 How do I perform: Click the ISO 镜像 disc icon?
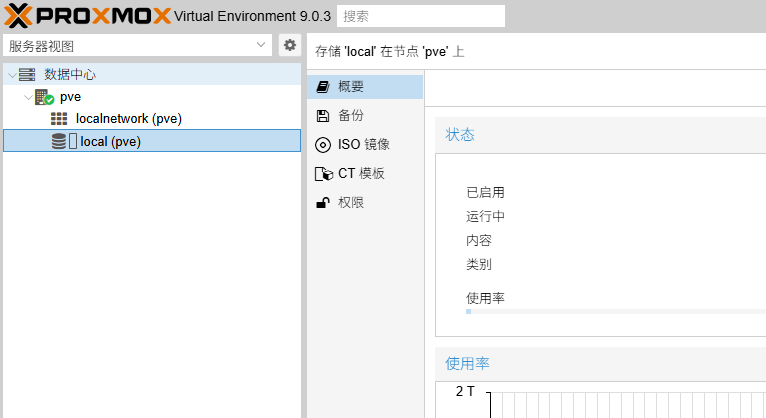(x=323, y=145)
